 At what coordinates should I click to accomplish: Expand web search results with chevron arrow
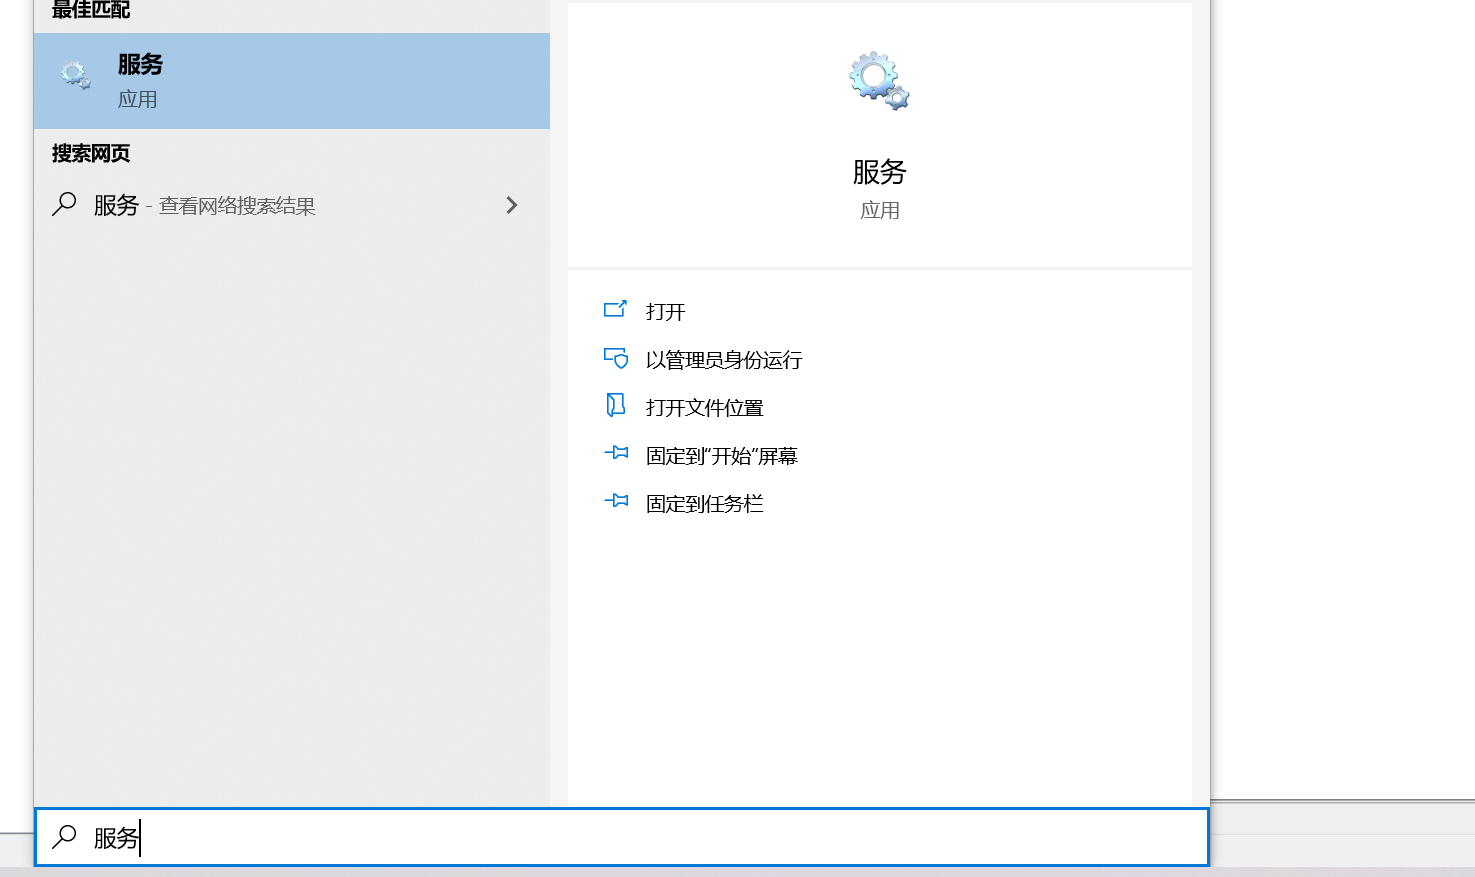tap(512, 205)
